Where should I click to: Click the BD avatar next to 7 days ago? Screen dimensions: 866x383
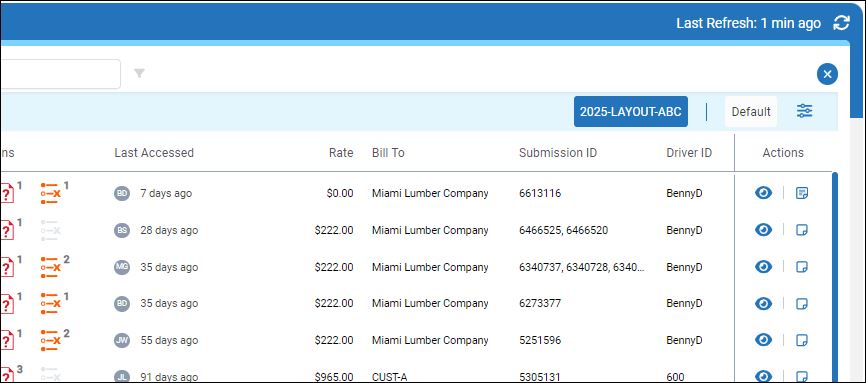pos(122,193)
